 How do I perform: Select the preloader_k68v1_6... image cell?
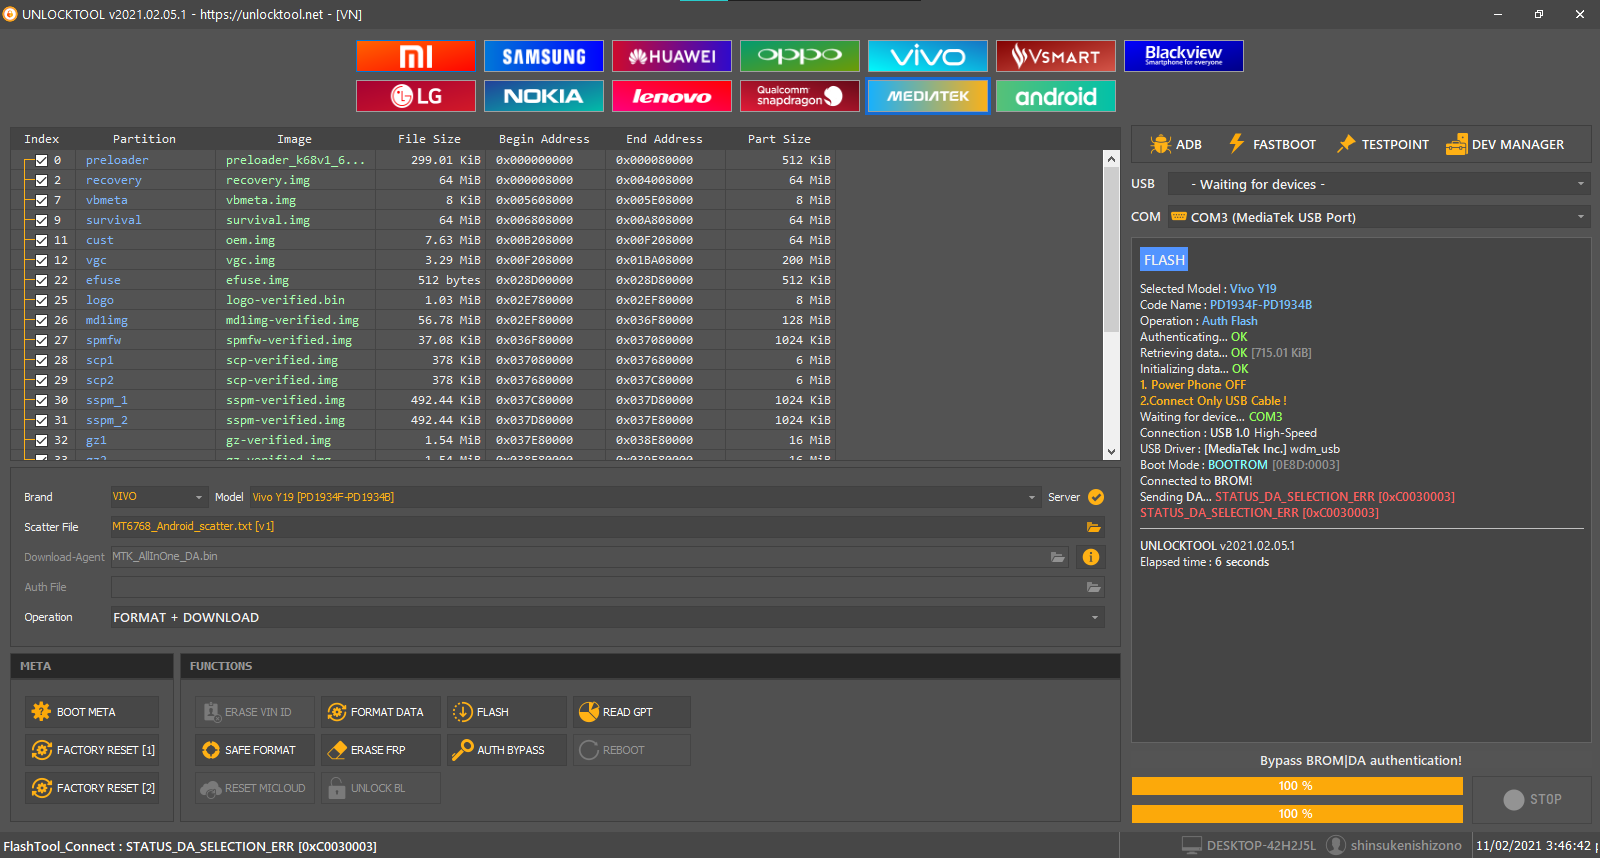coord(295,160)
